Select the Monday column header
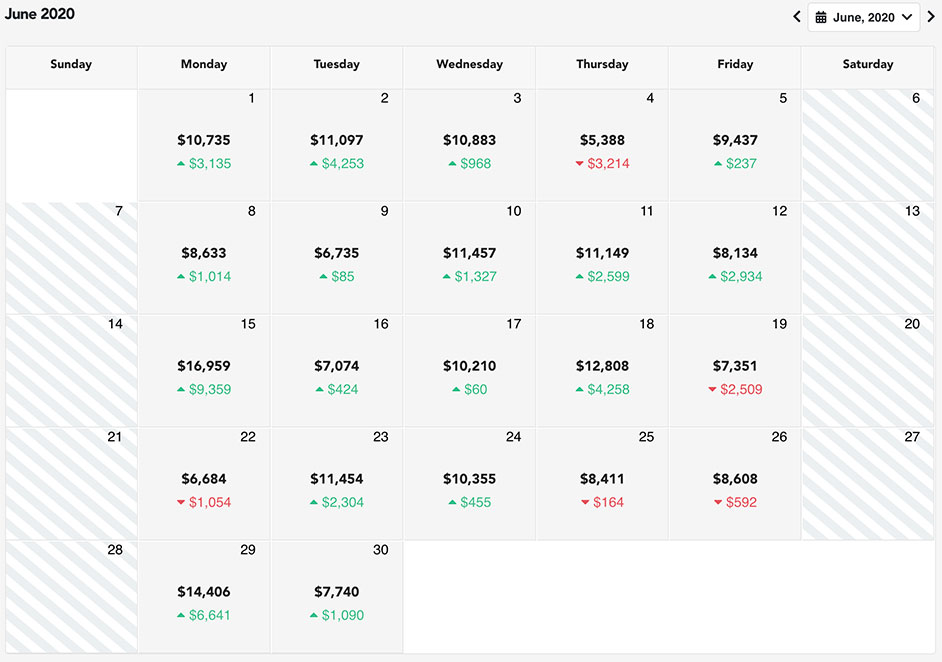The image size is (942, 662). click(204, 64)
